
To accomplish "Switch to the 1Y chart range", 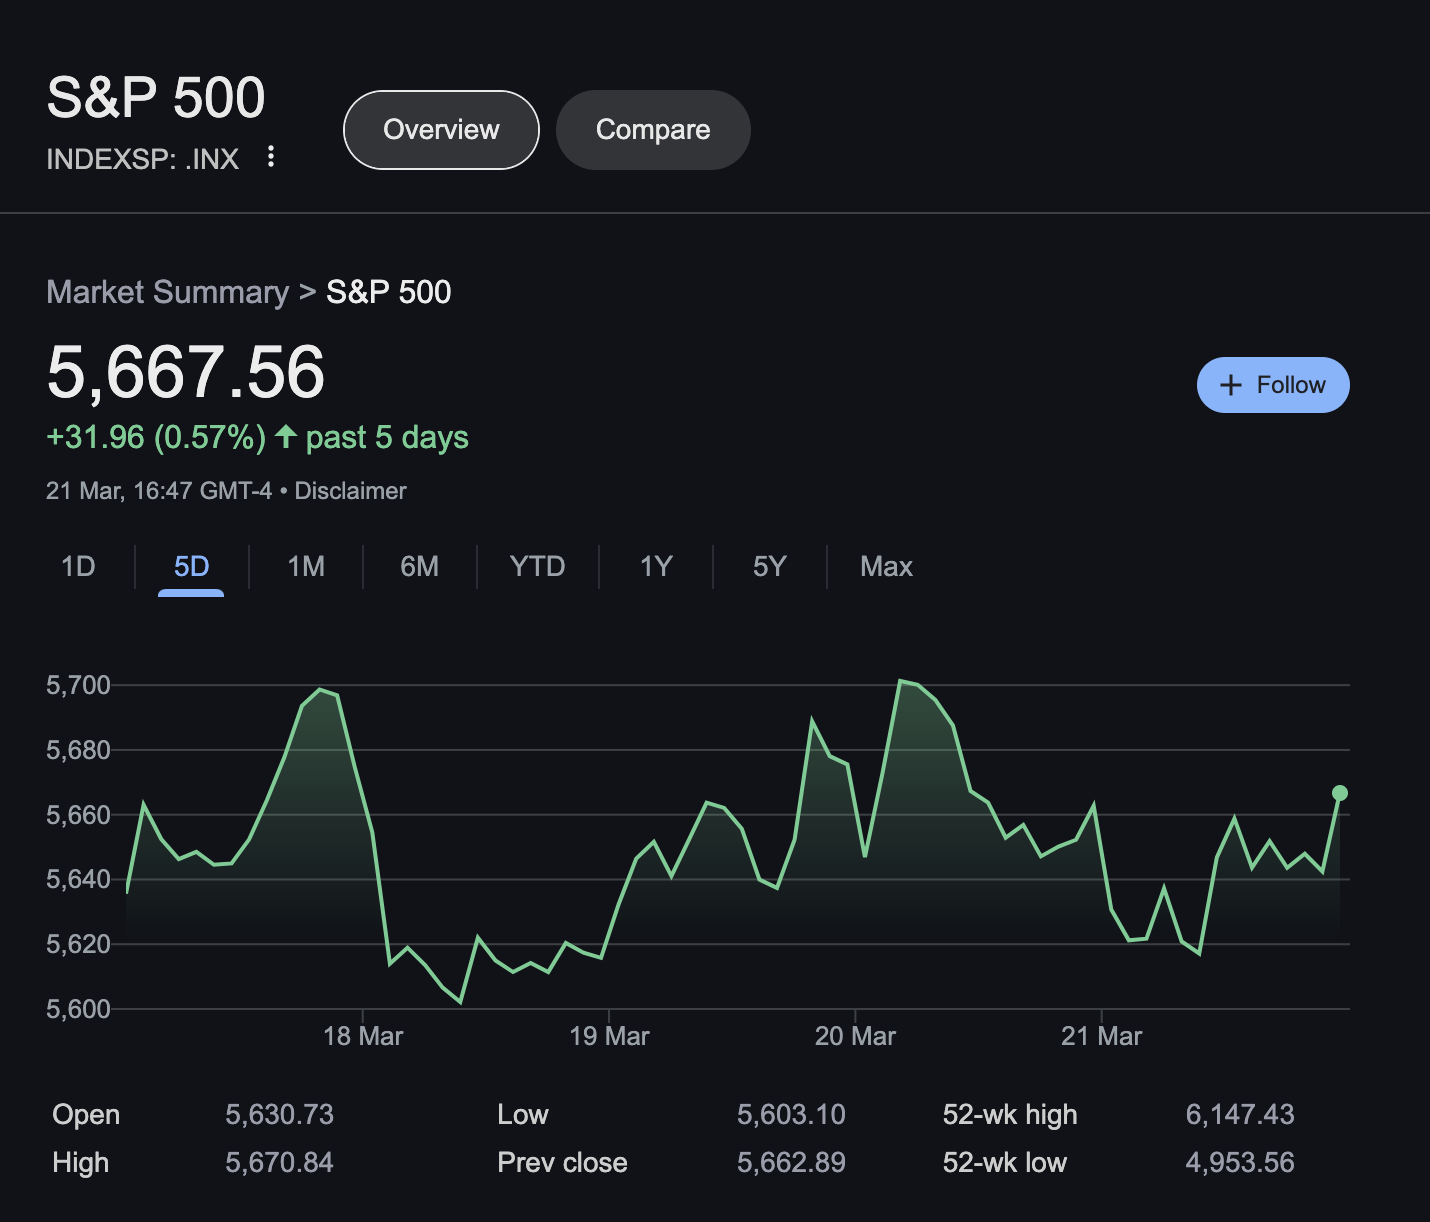I will point(656,566).
